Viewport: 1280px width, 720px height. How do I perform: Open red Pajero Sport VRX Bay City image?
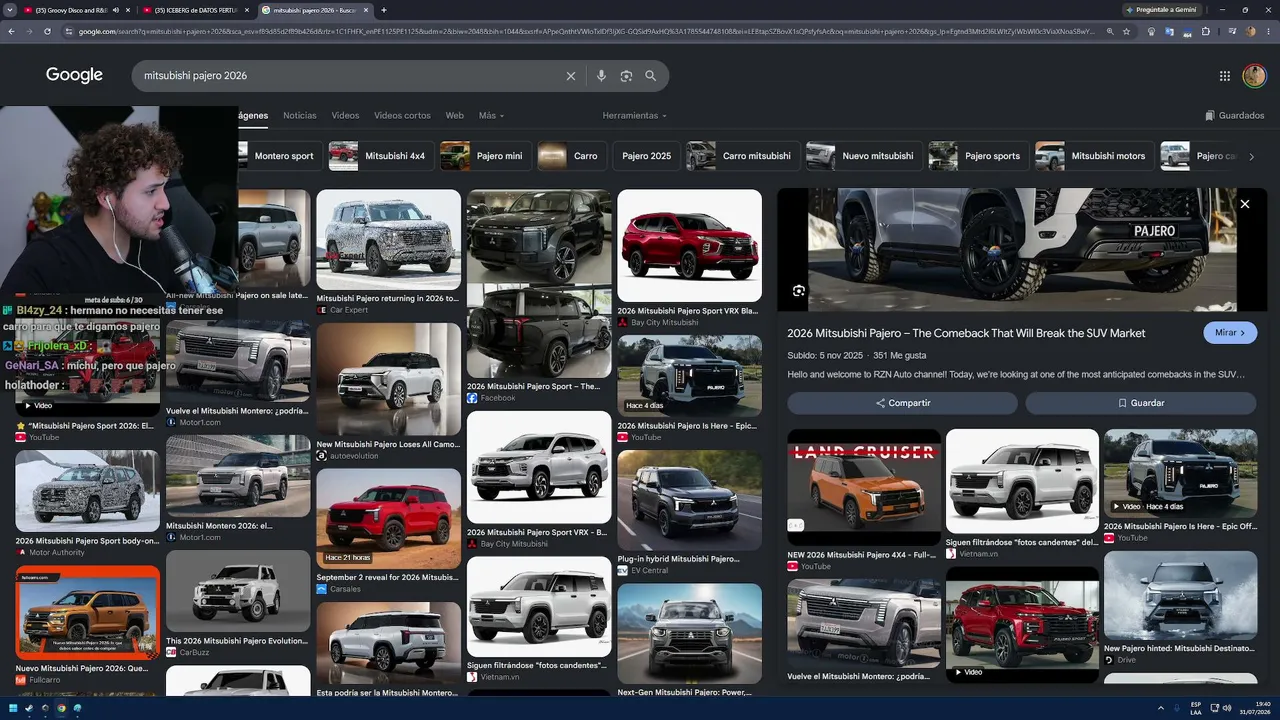click(689, 246)
